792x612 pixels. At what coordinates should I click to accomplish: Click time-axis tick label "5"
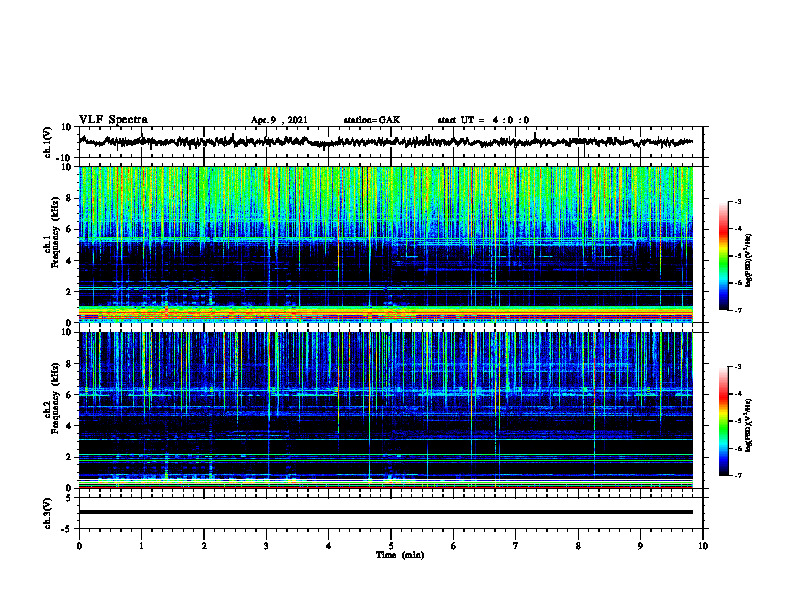tap(391, 546)
